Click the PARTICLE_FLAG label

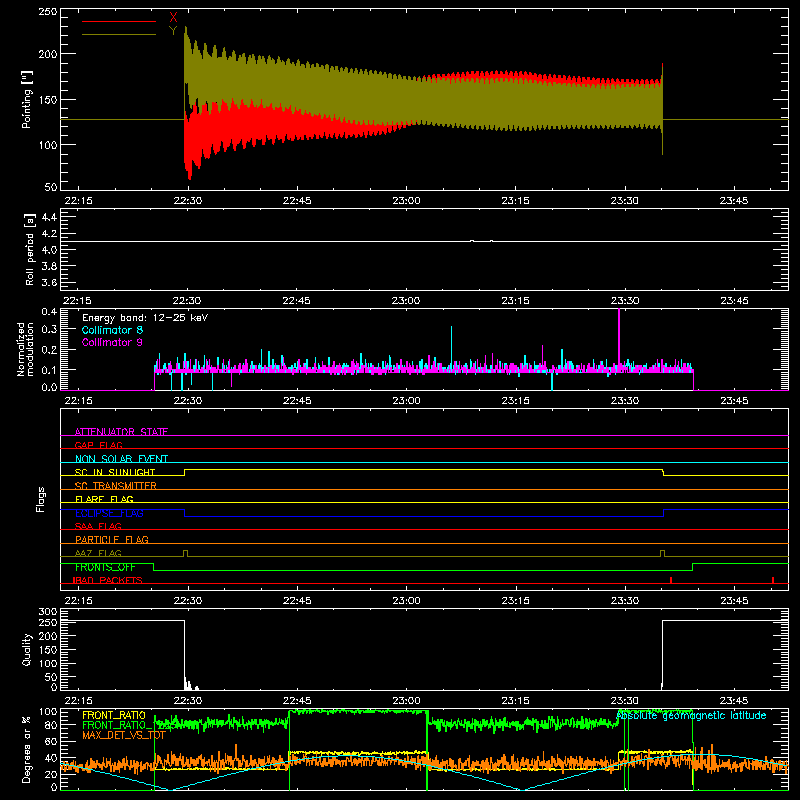tap(112, 539)
